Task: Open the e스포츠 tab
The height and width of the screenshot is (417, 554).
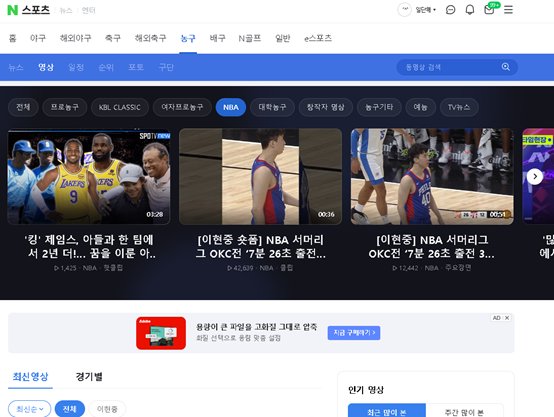Action: pyautogui.click(x=318, y=38)
